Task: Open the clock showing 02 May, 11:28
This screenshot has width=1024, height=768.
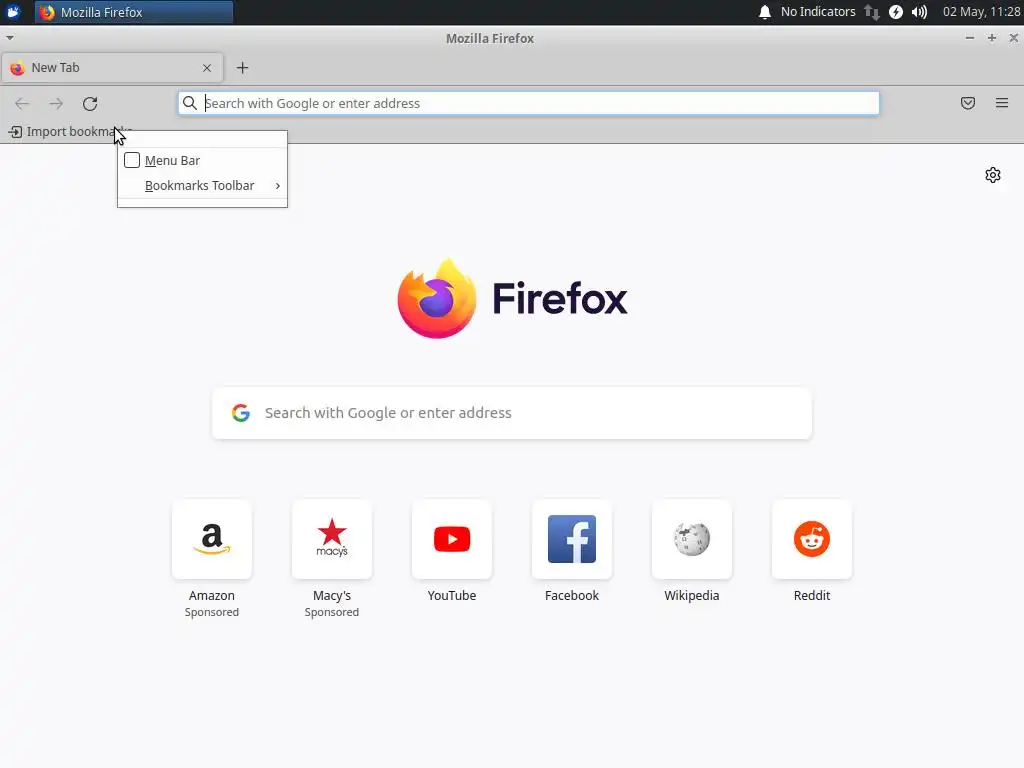Action: [x=982, y=12]
